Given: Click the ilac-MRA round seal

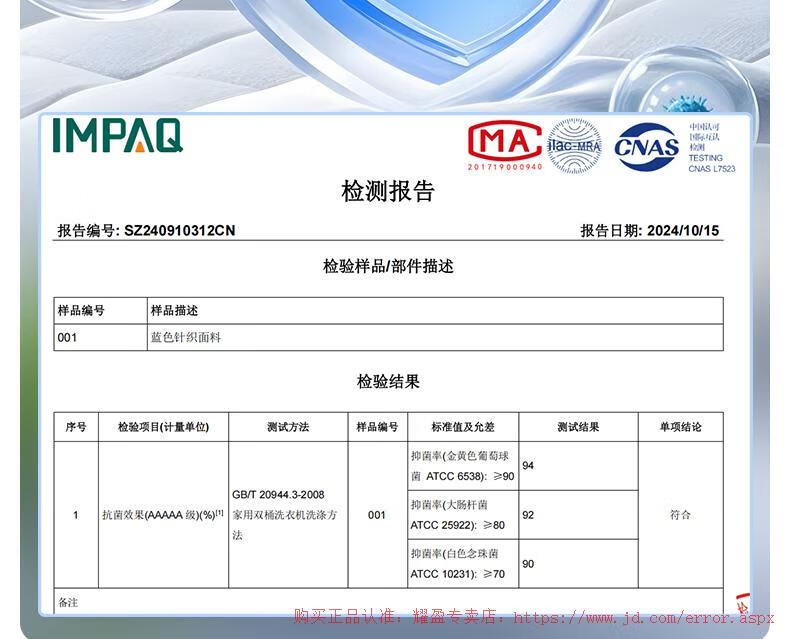Looking at the screenshot, I should (x=574, y=146).
